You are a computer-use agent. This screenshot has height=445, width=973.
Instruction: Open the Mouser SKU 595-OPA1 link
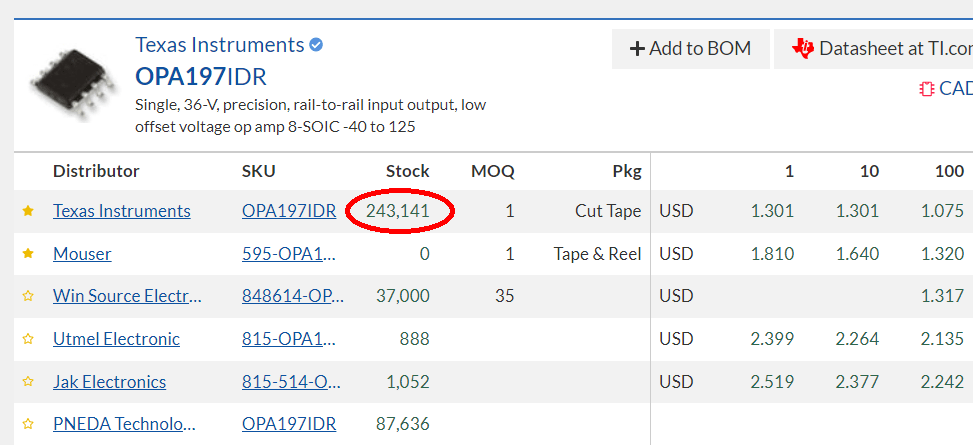(x=289, y=254)
